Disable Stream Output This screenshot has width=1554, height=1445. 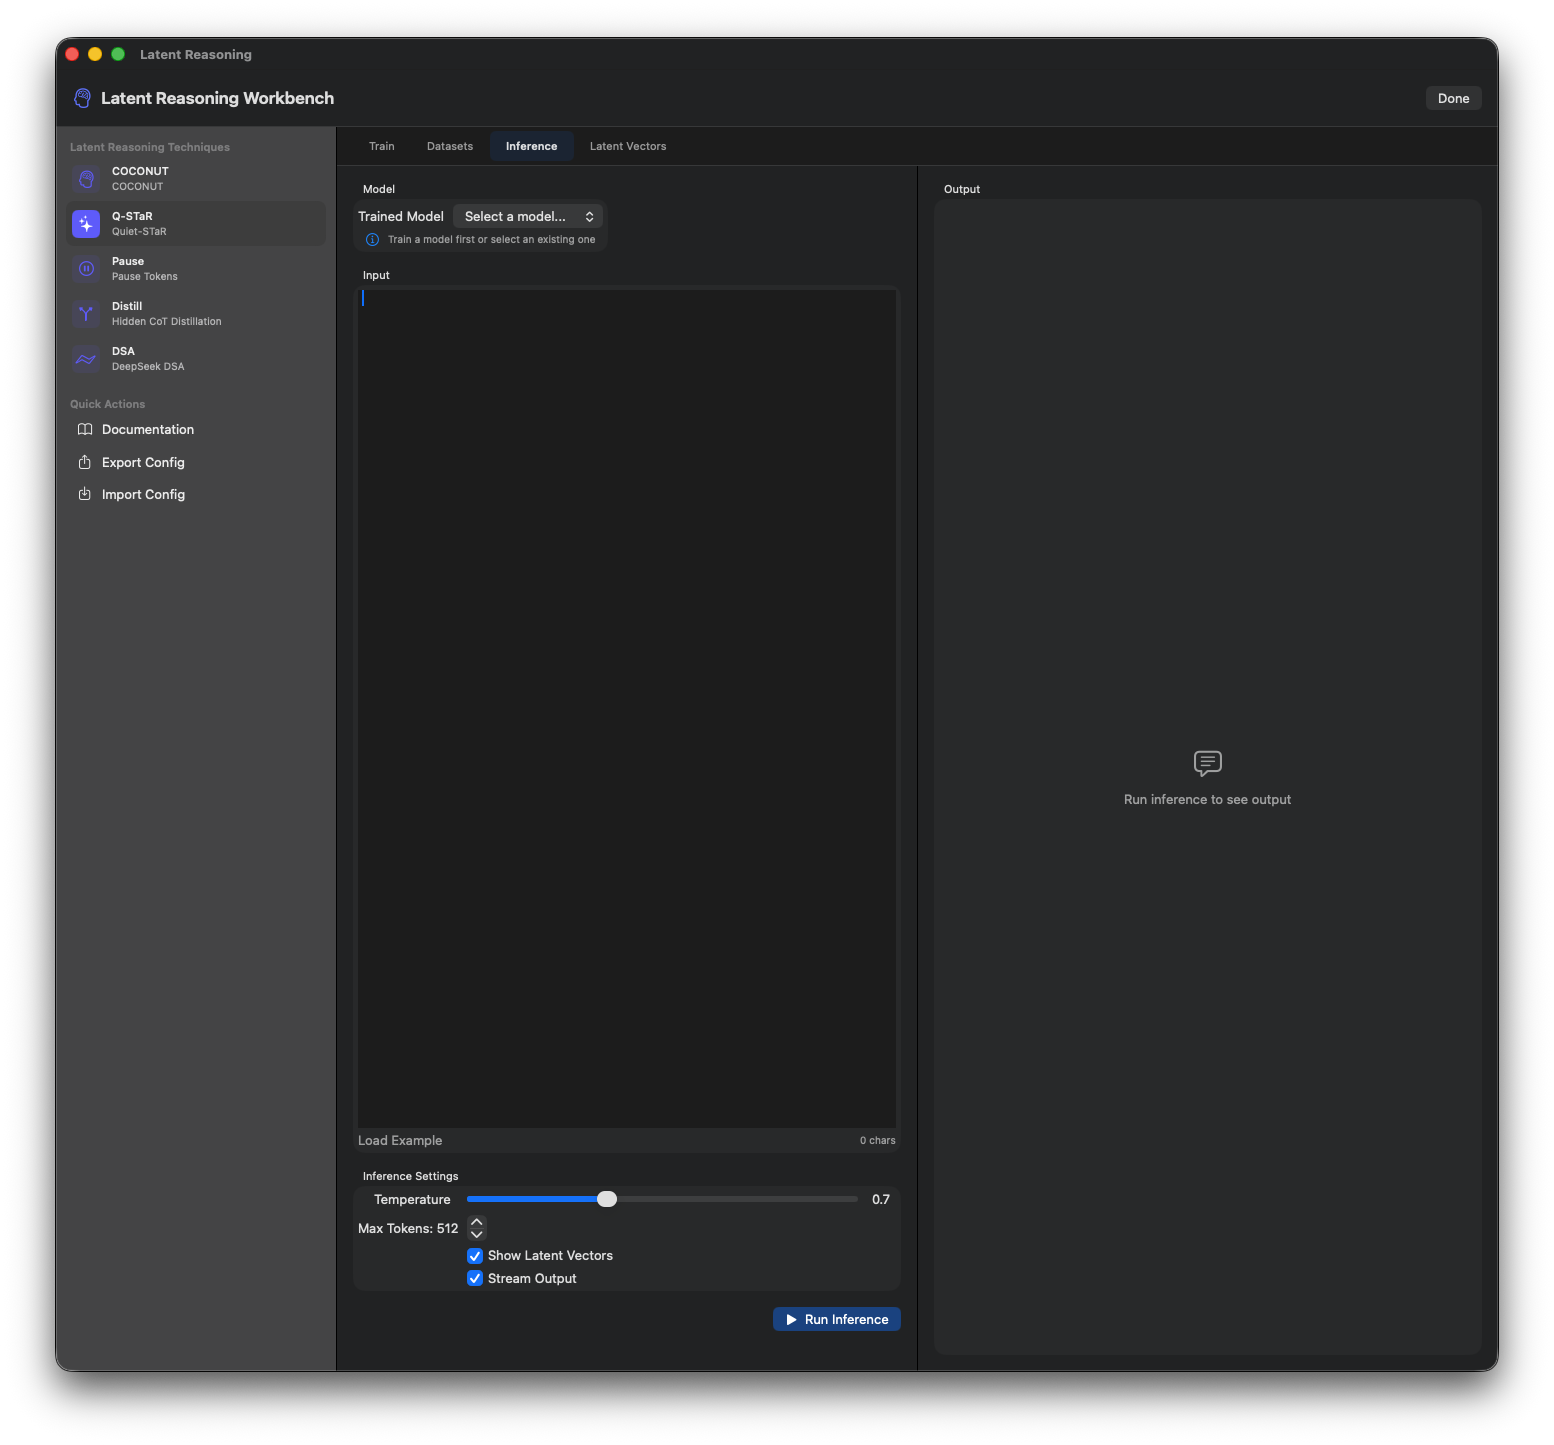click(475, 1278)
